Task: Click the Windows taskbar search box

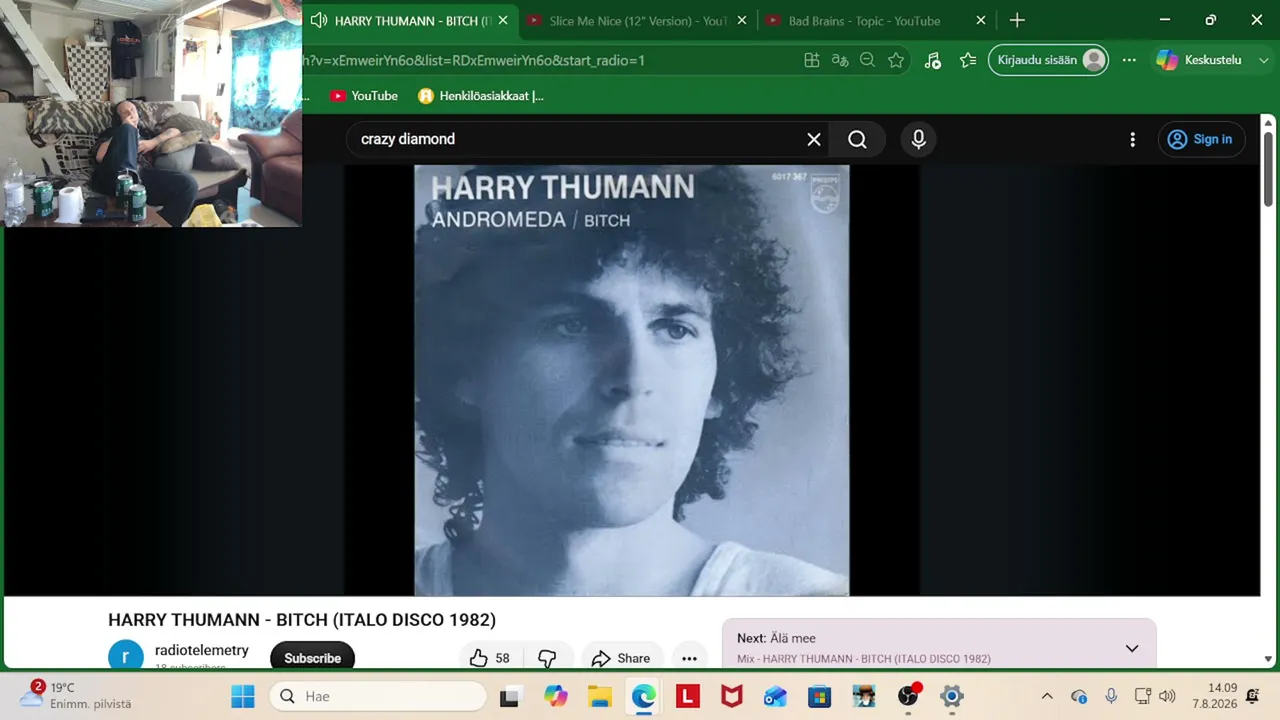Action: (x=378, y=696)
